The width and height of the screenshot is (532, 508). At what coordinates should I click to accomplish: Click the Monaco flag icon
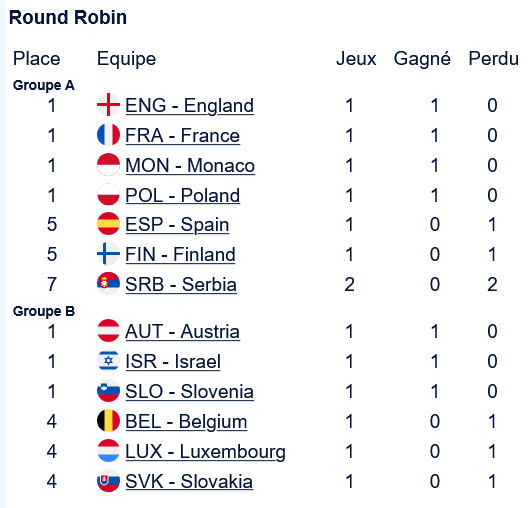pos(108,165)
